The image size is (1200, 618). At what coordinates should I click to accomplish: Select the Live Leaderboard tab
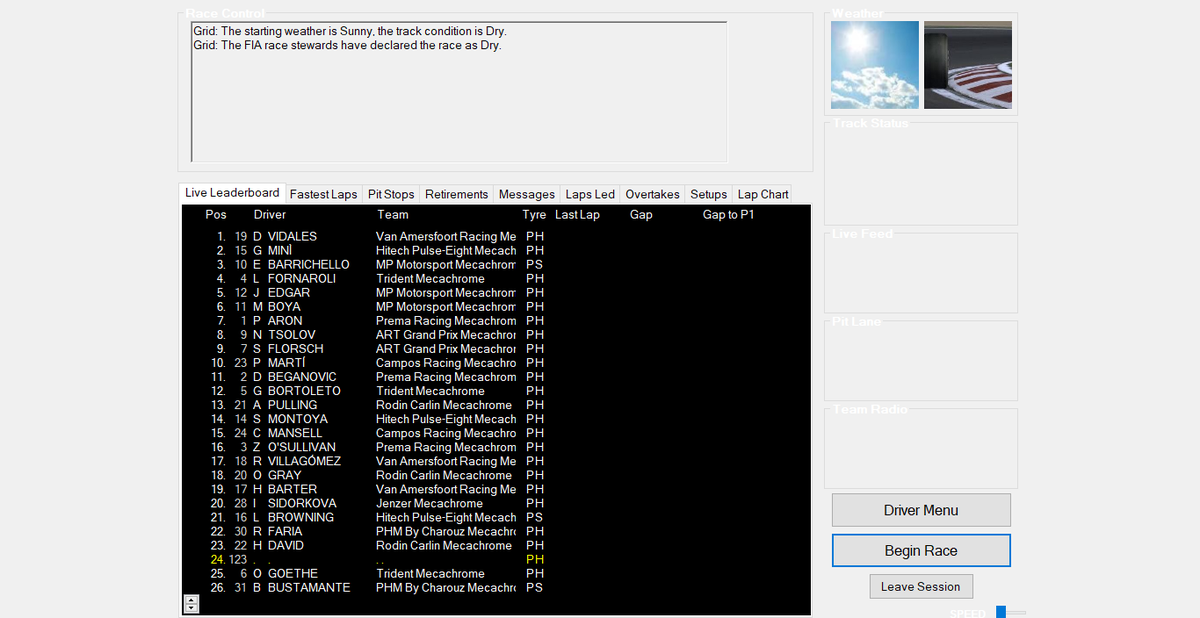[x=232, y=193]
